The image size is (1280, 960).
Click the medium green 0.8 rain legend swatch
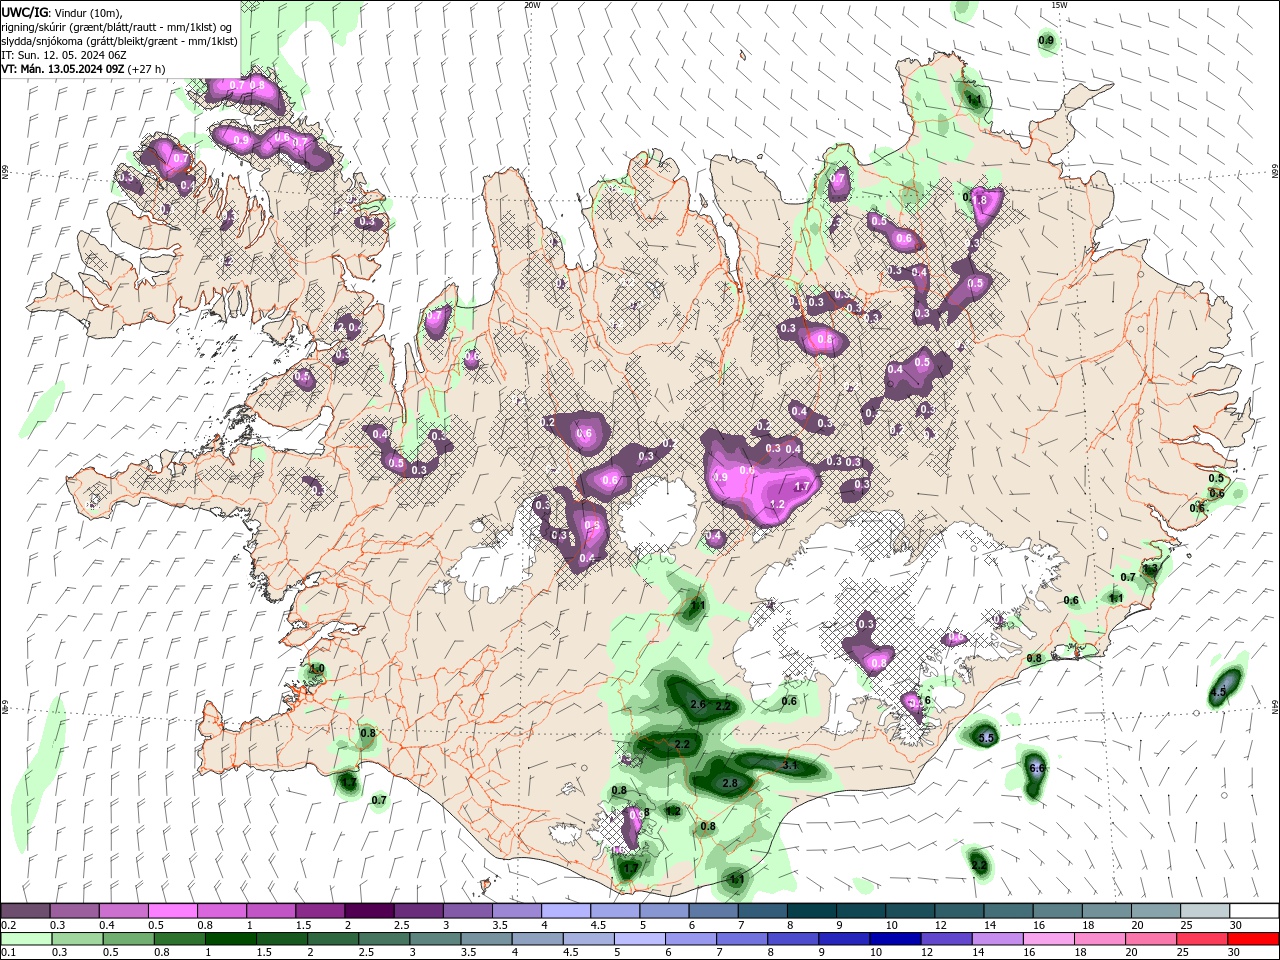coord(179,939)
